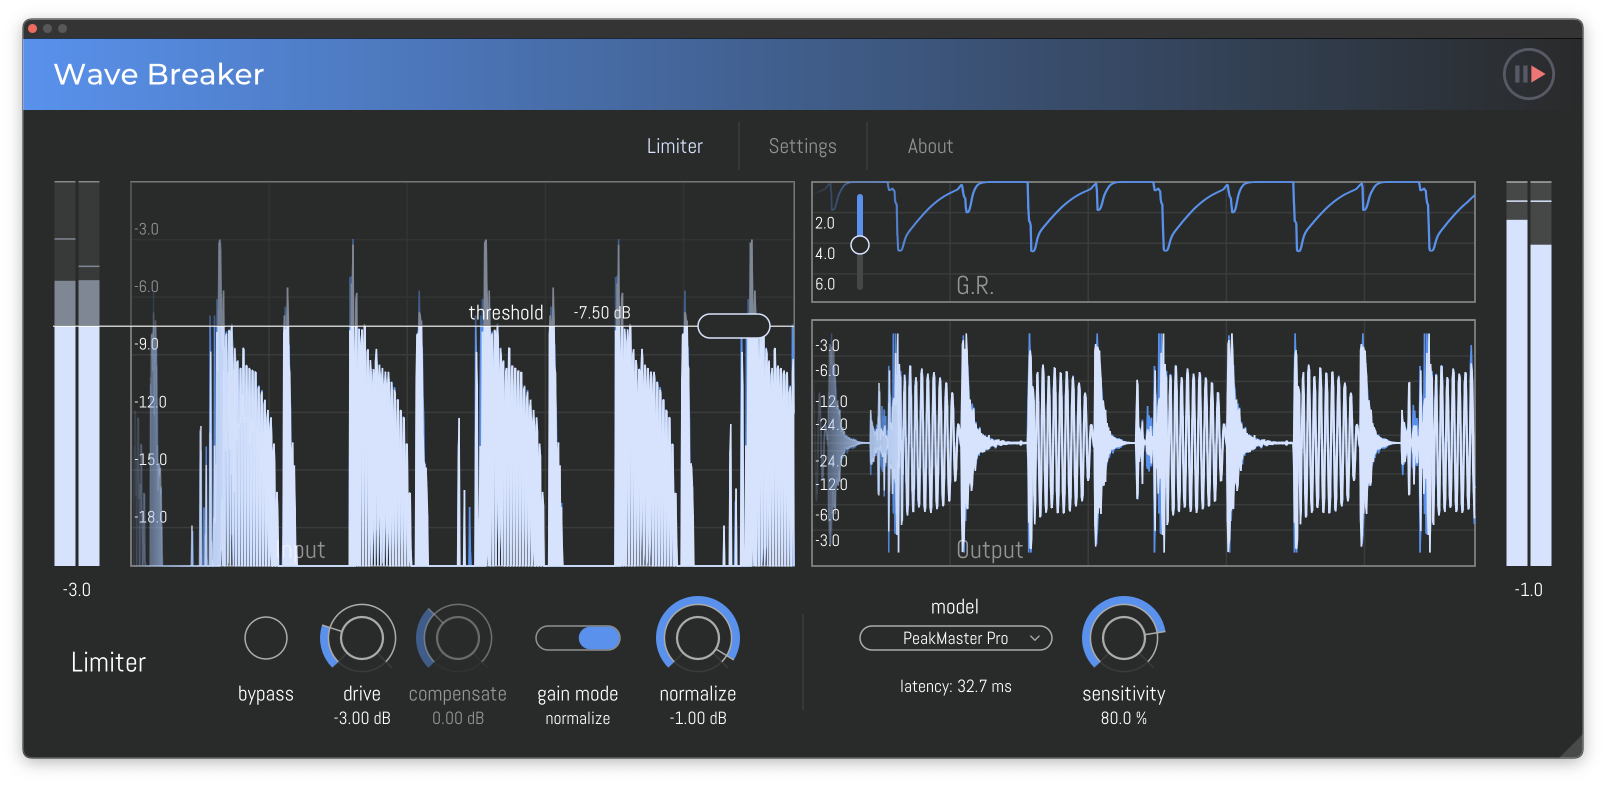Click the pause/play icon in header
This screenshot has height=785, width=1606.
(x=1528, y=74)
